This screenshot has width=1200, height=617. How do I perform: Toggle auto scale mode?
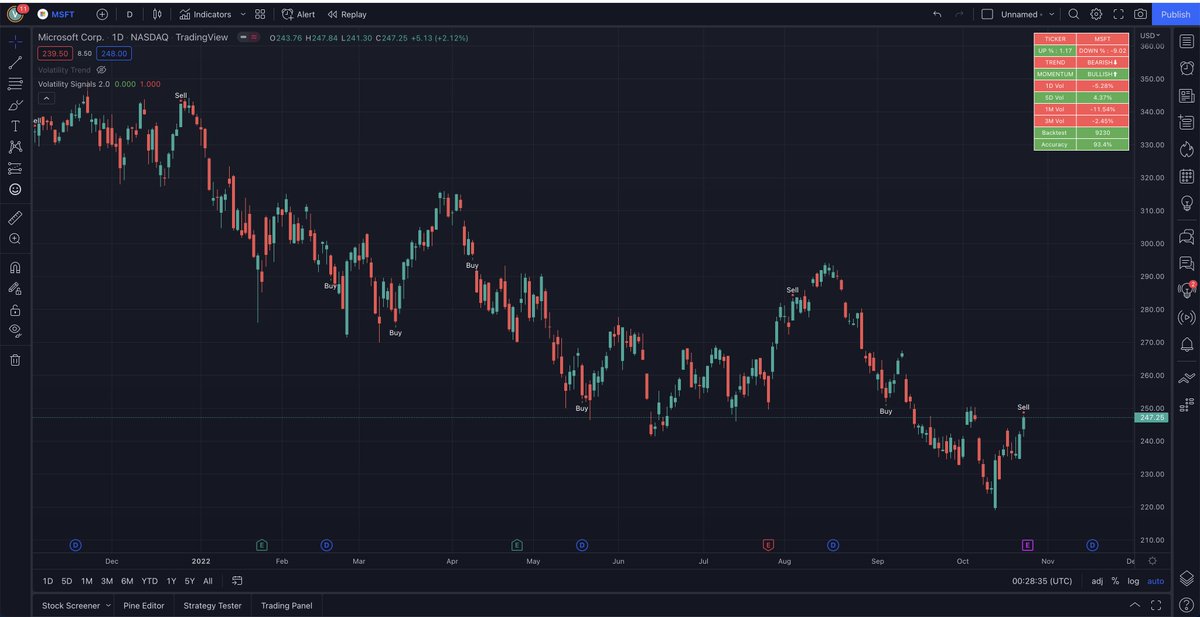pos(1155,580)
